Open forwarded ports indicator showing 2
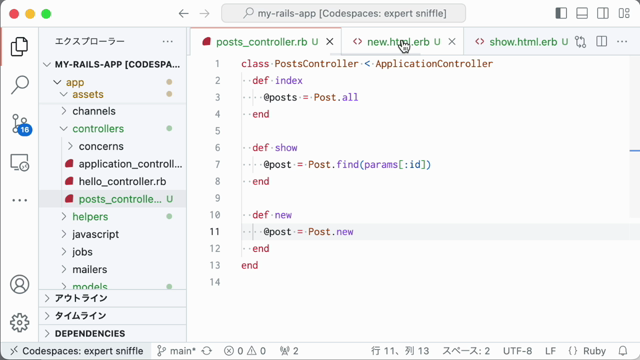 point(289,351)
